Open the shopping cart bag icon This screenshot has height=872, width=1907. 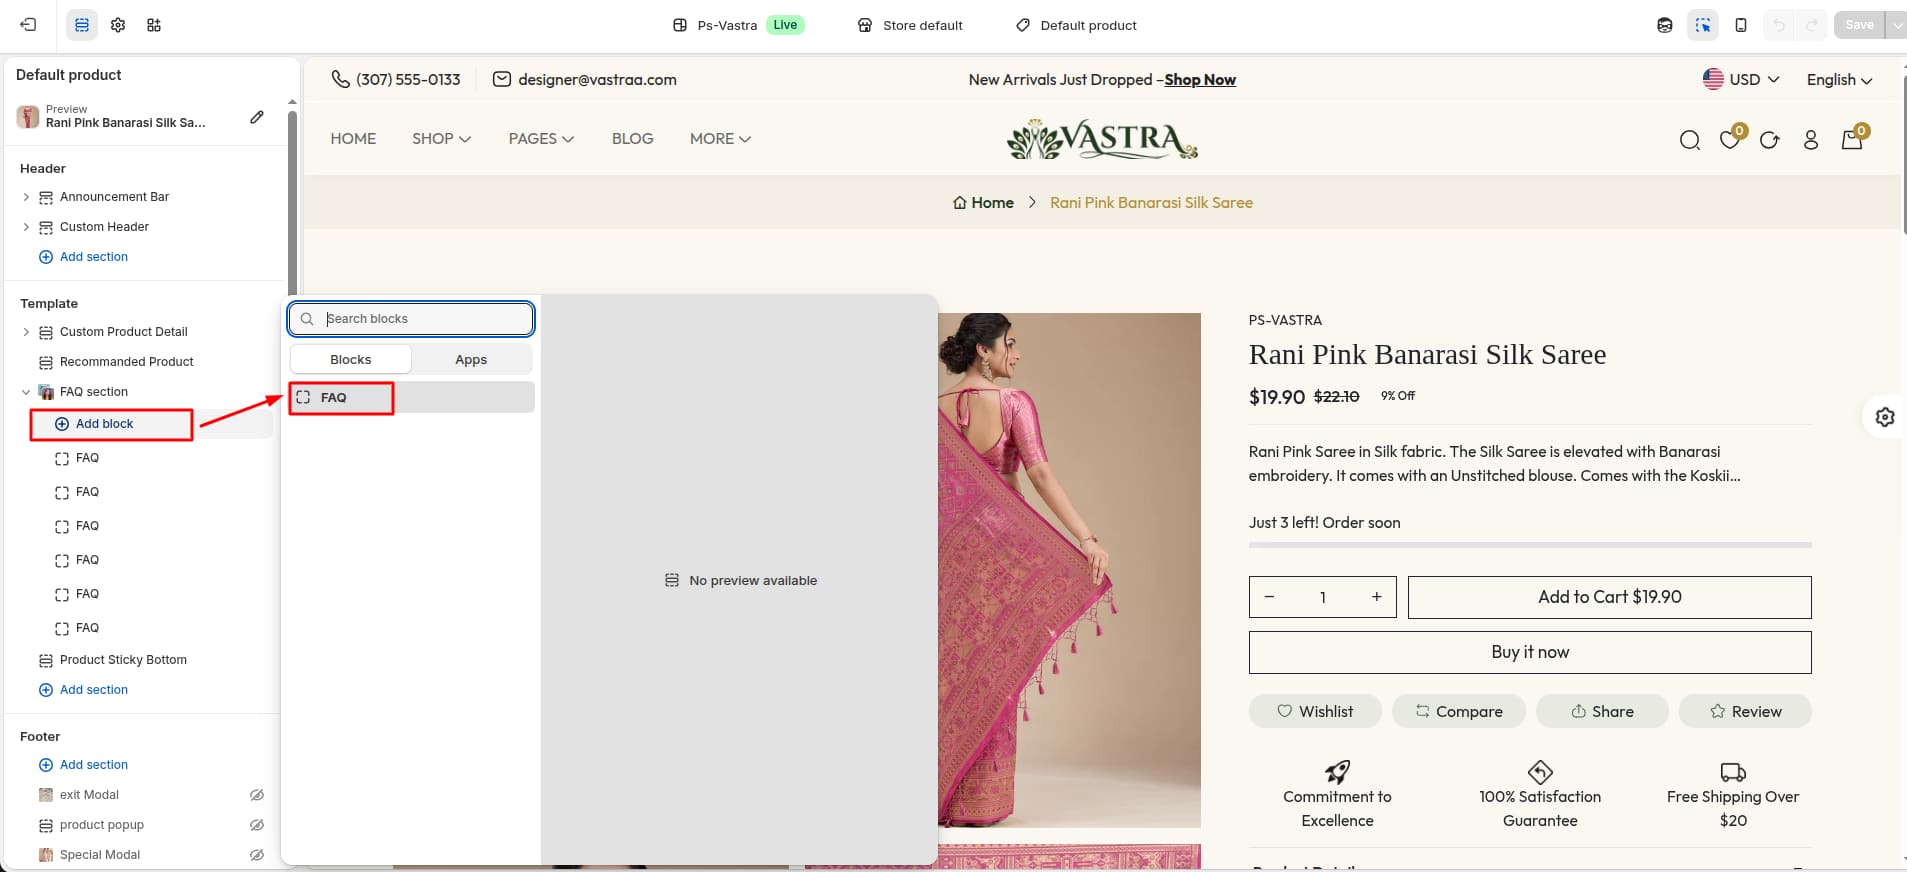pos(1852,140)
